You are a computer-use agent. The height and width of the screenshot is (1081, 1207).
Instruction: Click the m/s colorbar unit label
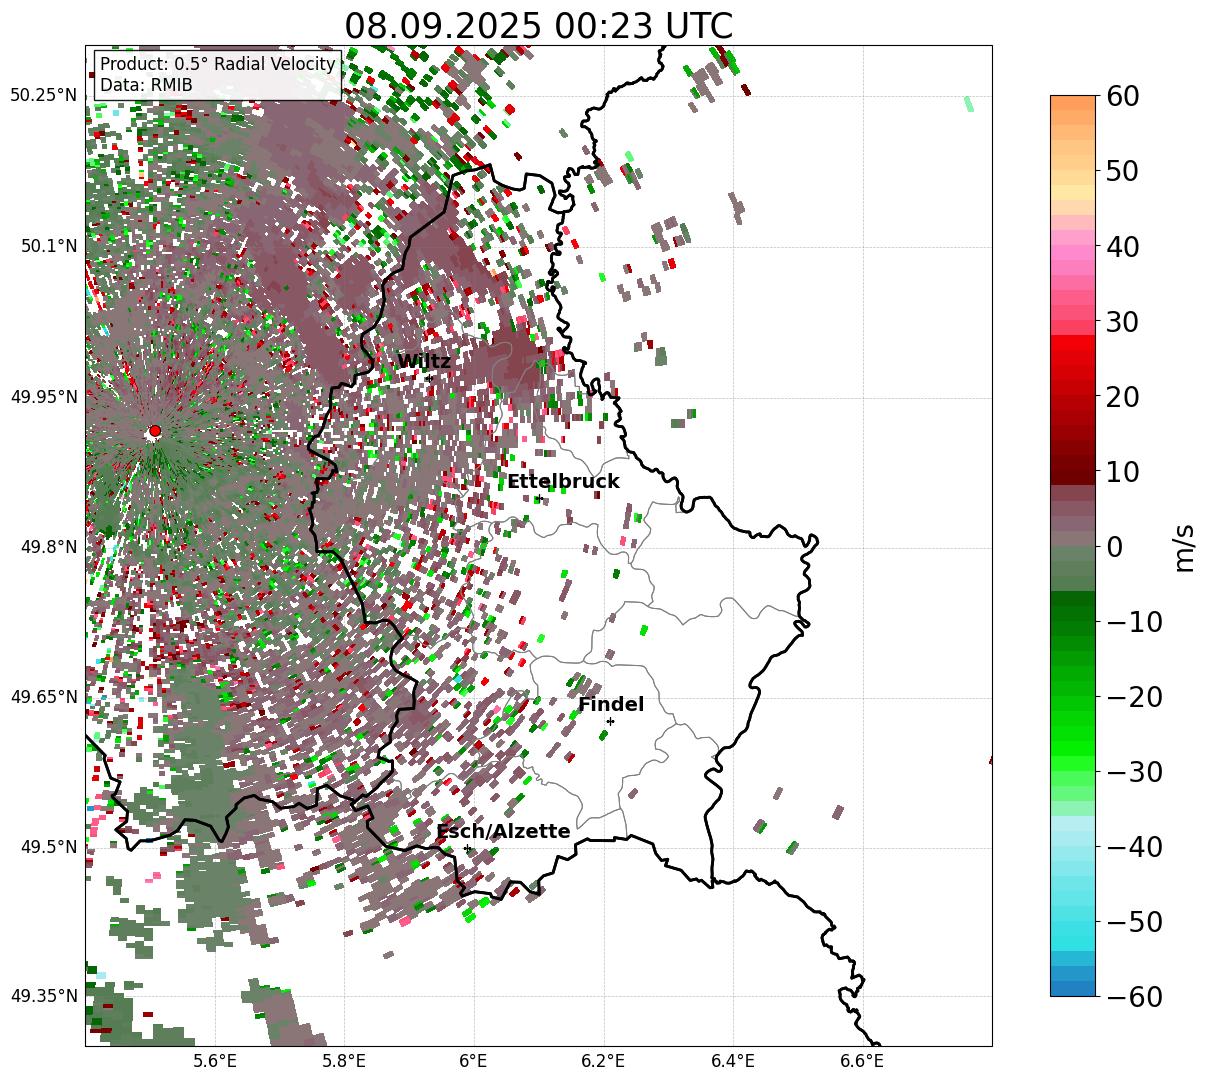1184,546
